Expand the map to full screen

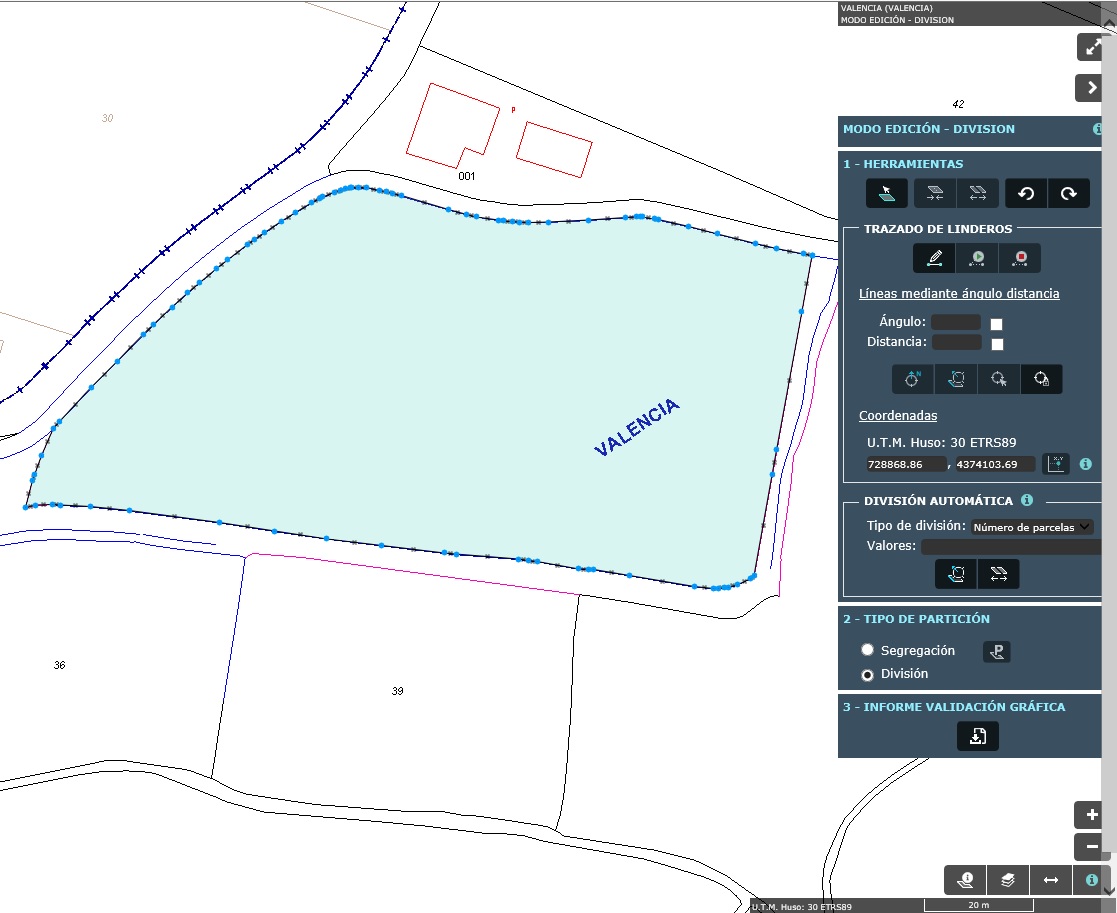[x=1091, y=47]
